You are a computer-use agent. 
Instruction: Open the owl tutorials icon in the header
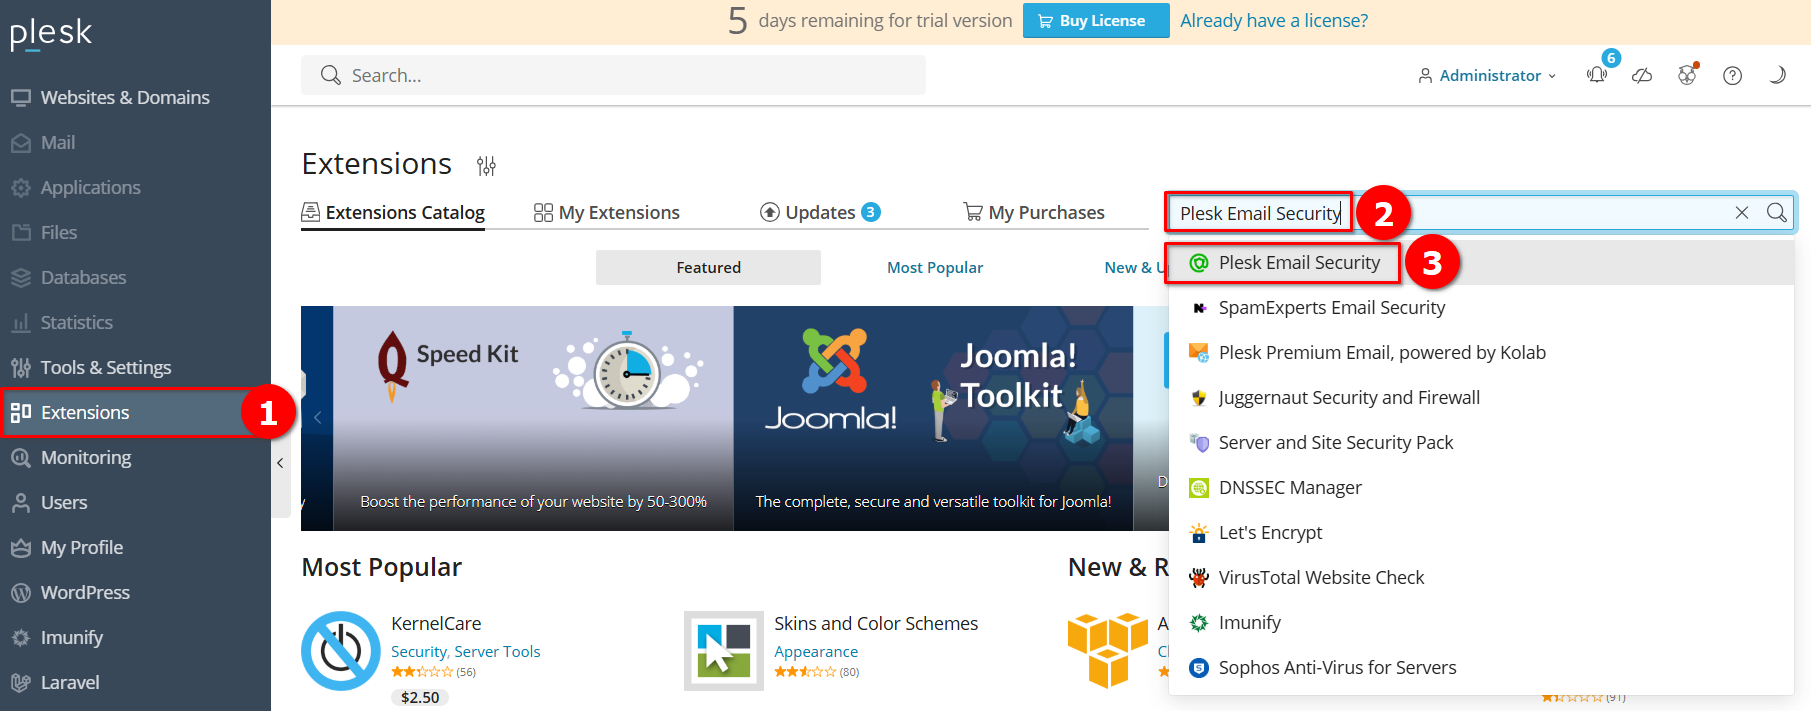(x=1688, y=75)
